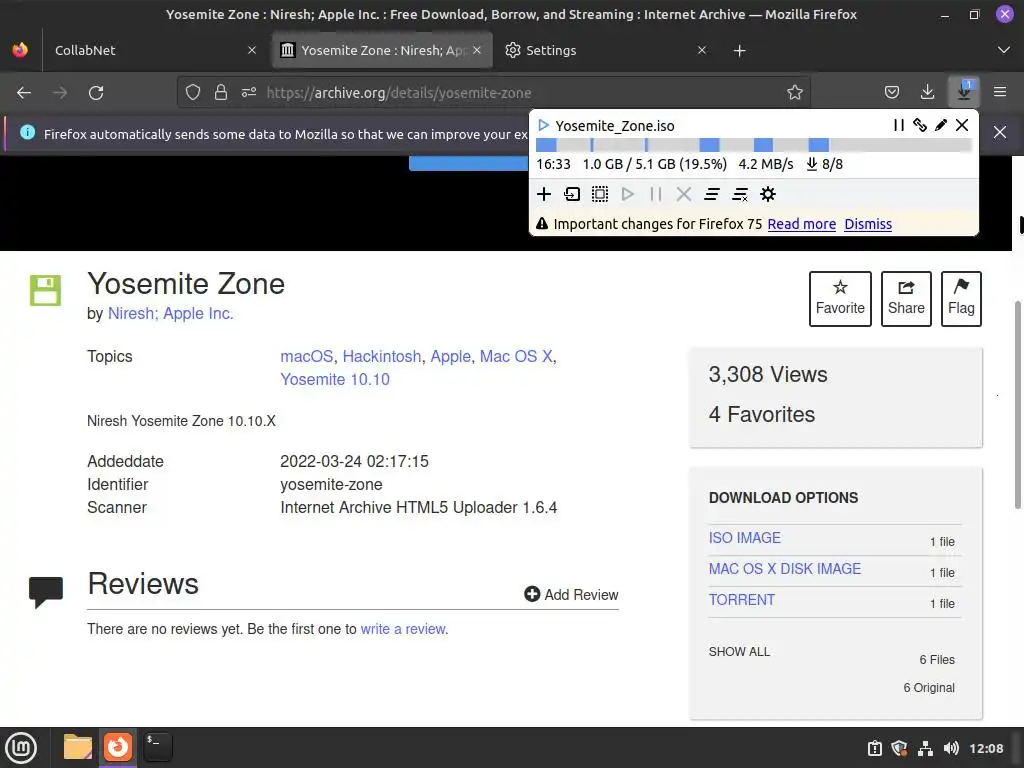Click the select-all dotted square icon
This screenshot has height=768, width=1024.
(600, 194)
